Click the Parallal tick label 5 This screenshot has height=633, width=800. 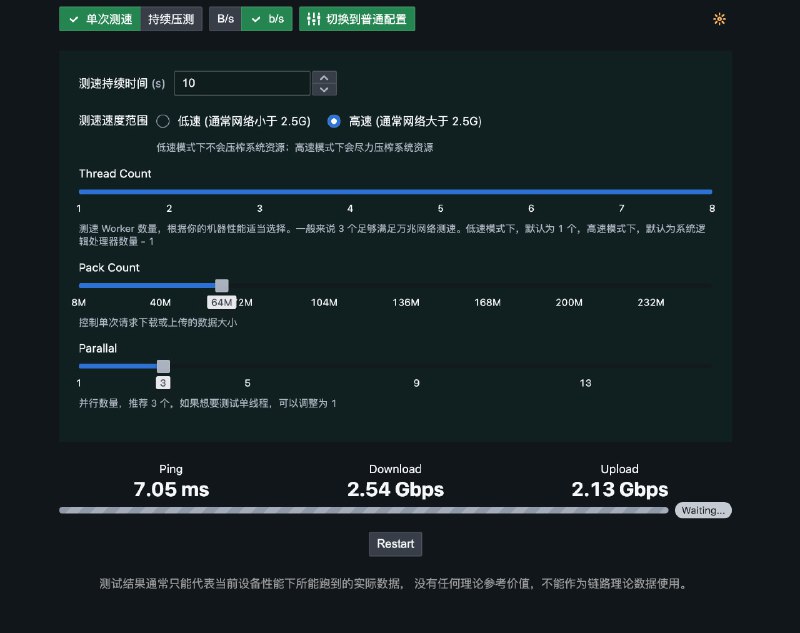point(247,383)
